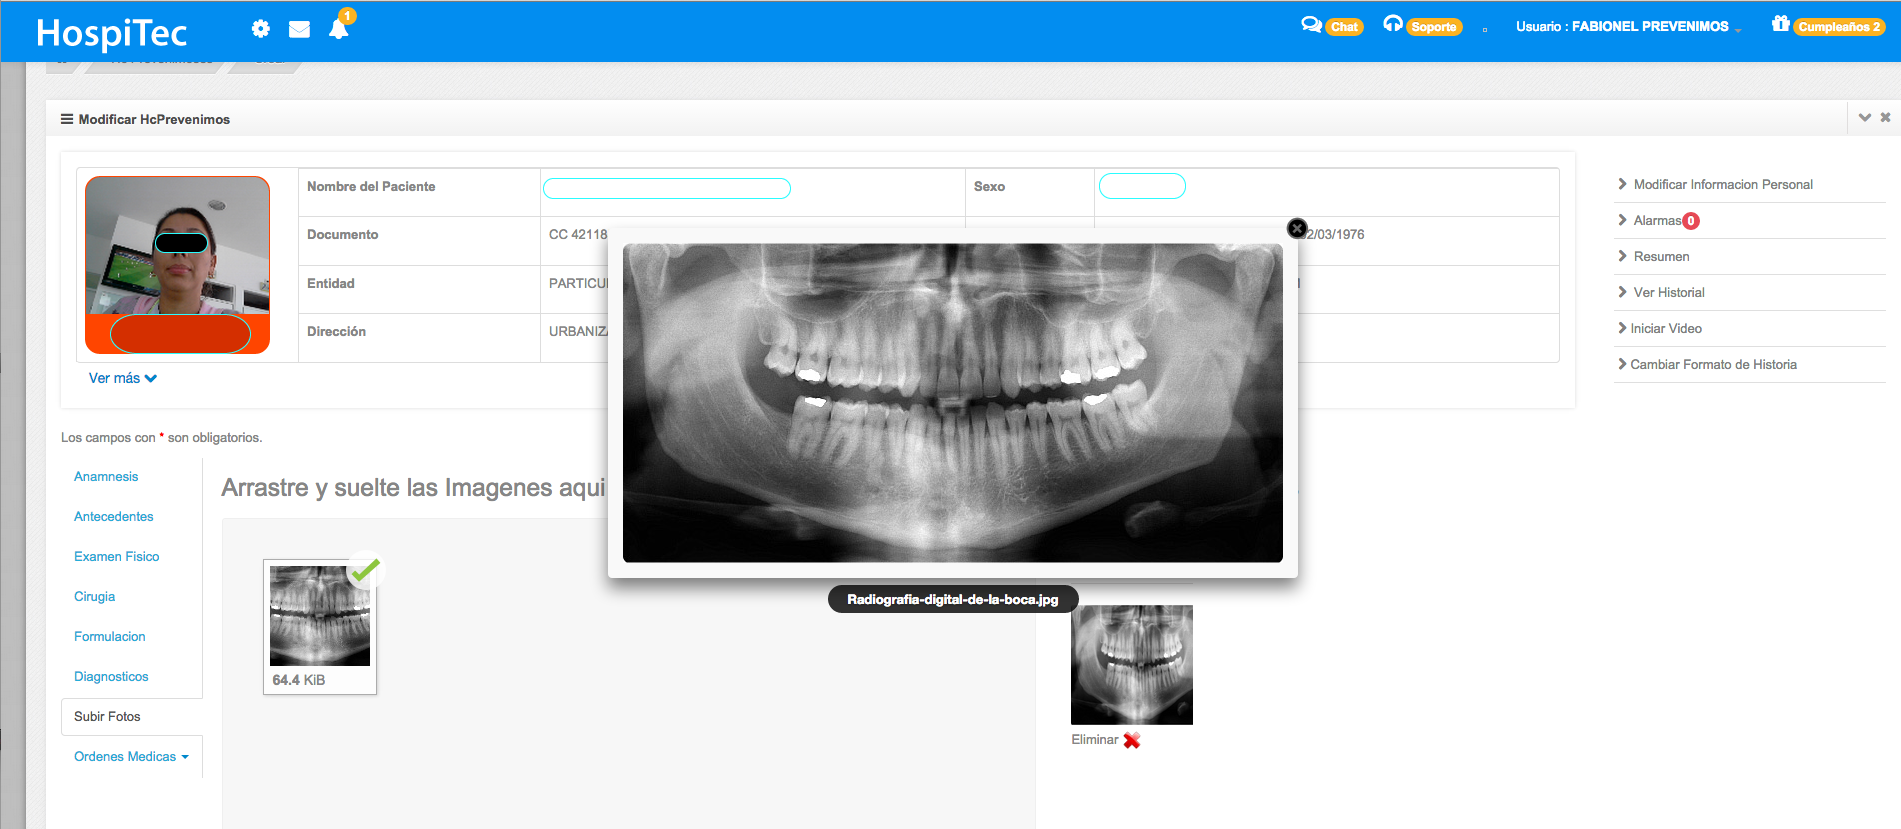The width and height of the screenshot is (1901, 829).
Task: Open the messages envelope icon
Action: click(x=299, y=29)
